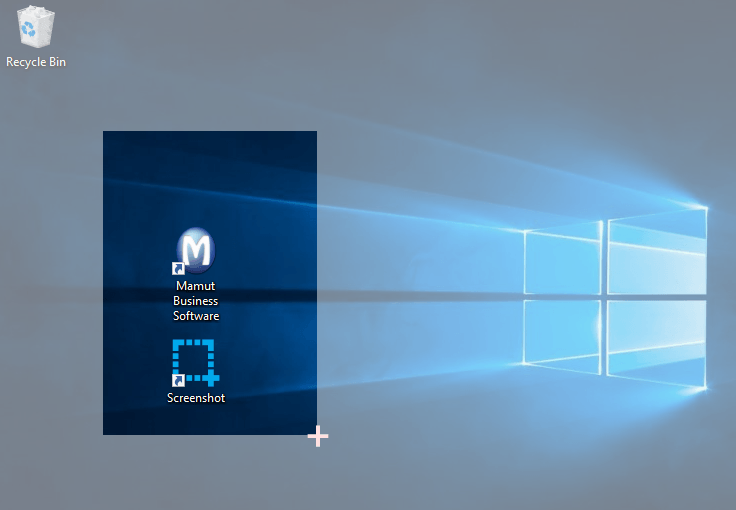Screen dimensions: 736x510
Task: Click the top-right corner of the dark selection rectangle
Action: (315, 132)
